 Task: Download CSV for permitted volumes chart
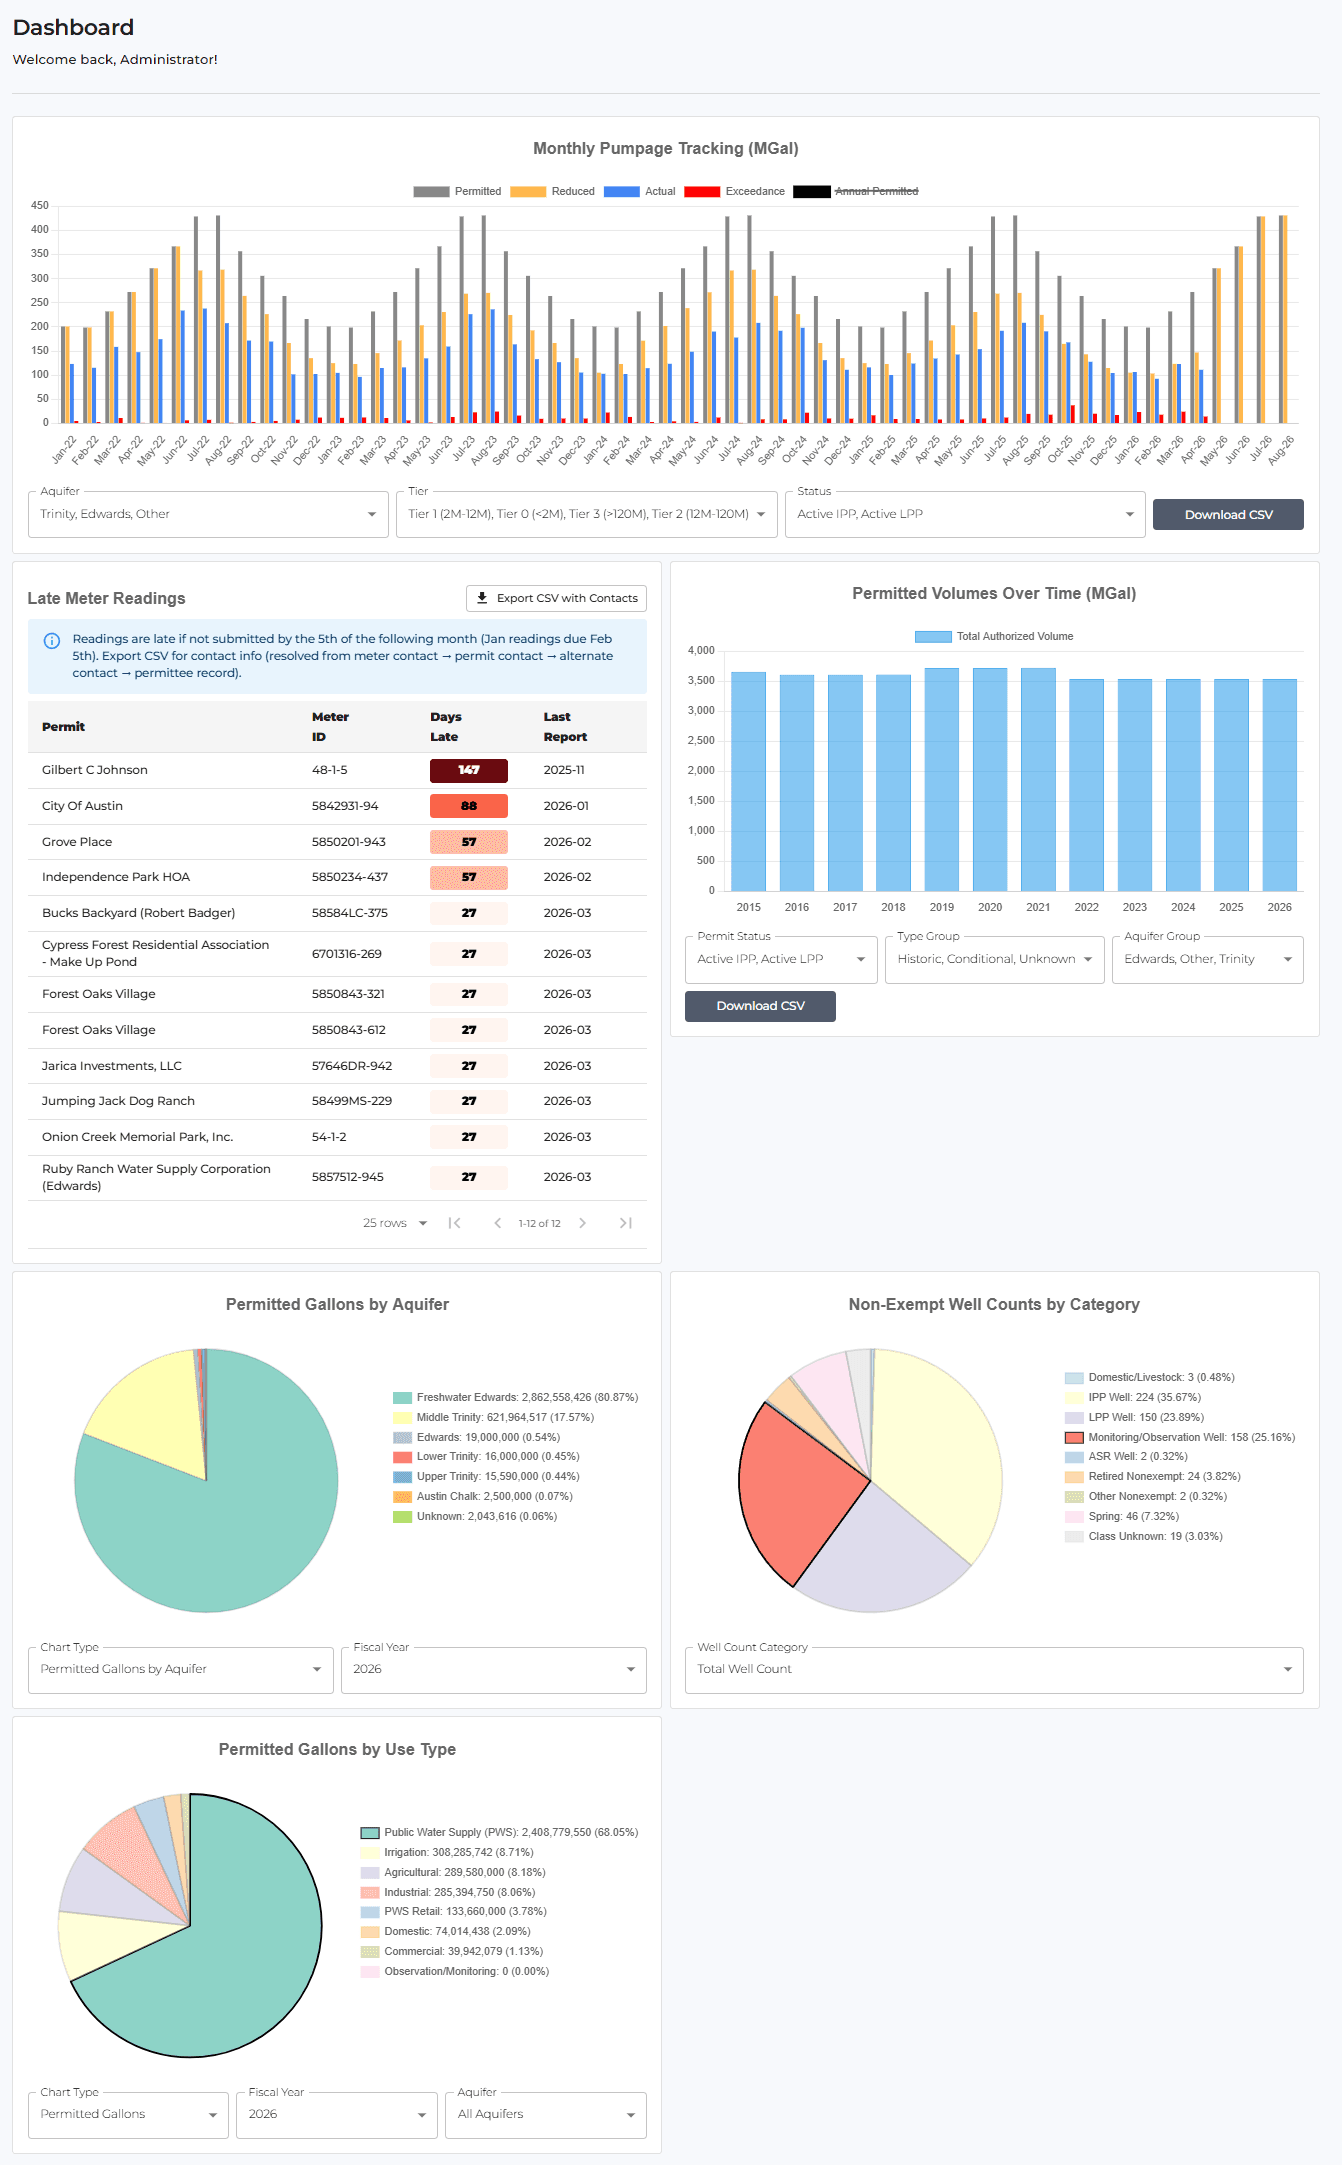pos(760,1006)
